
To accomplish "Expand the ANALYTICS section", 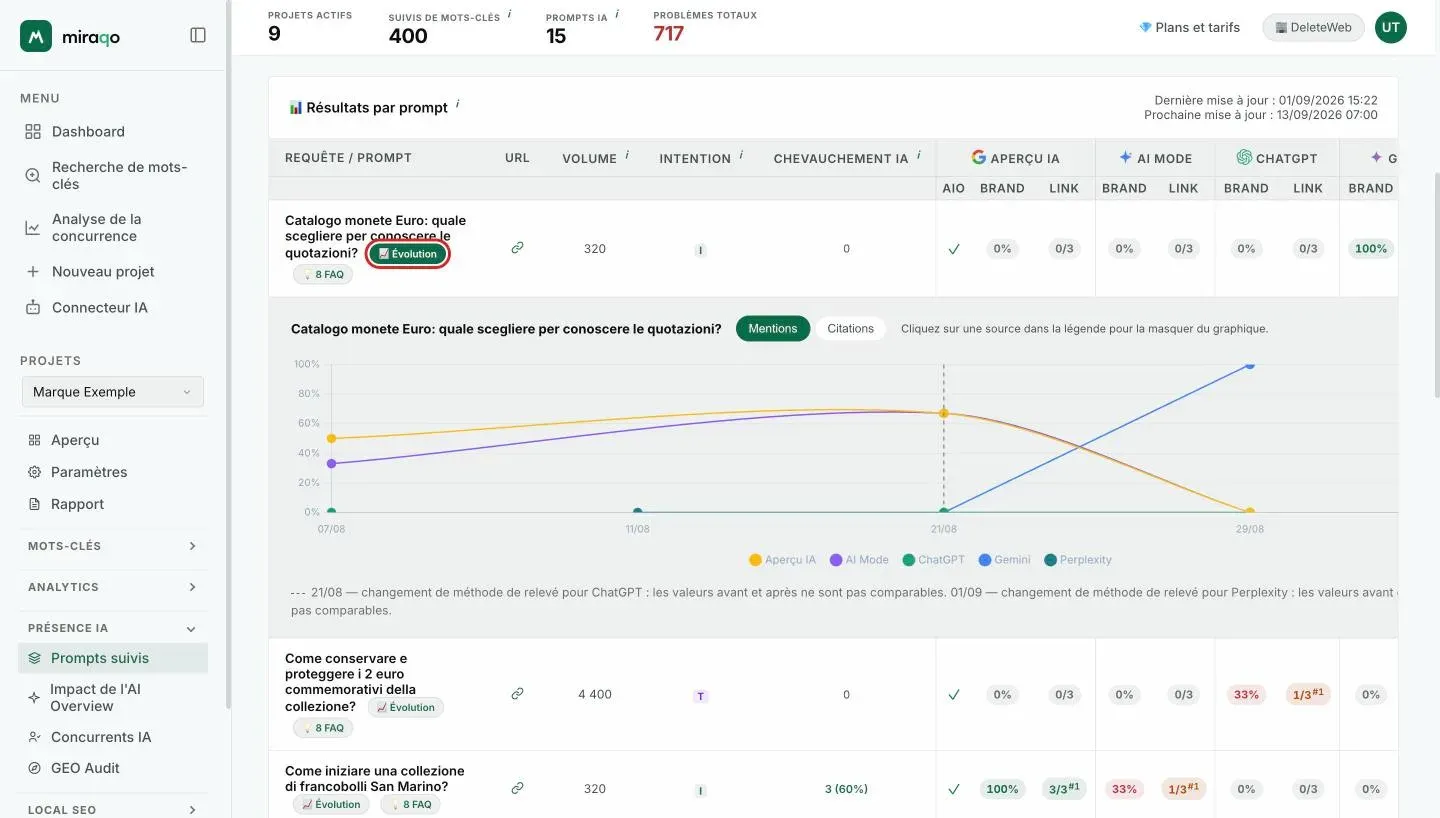I will 113,587.
